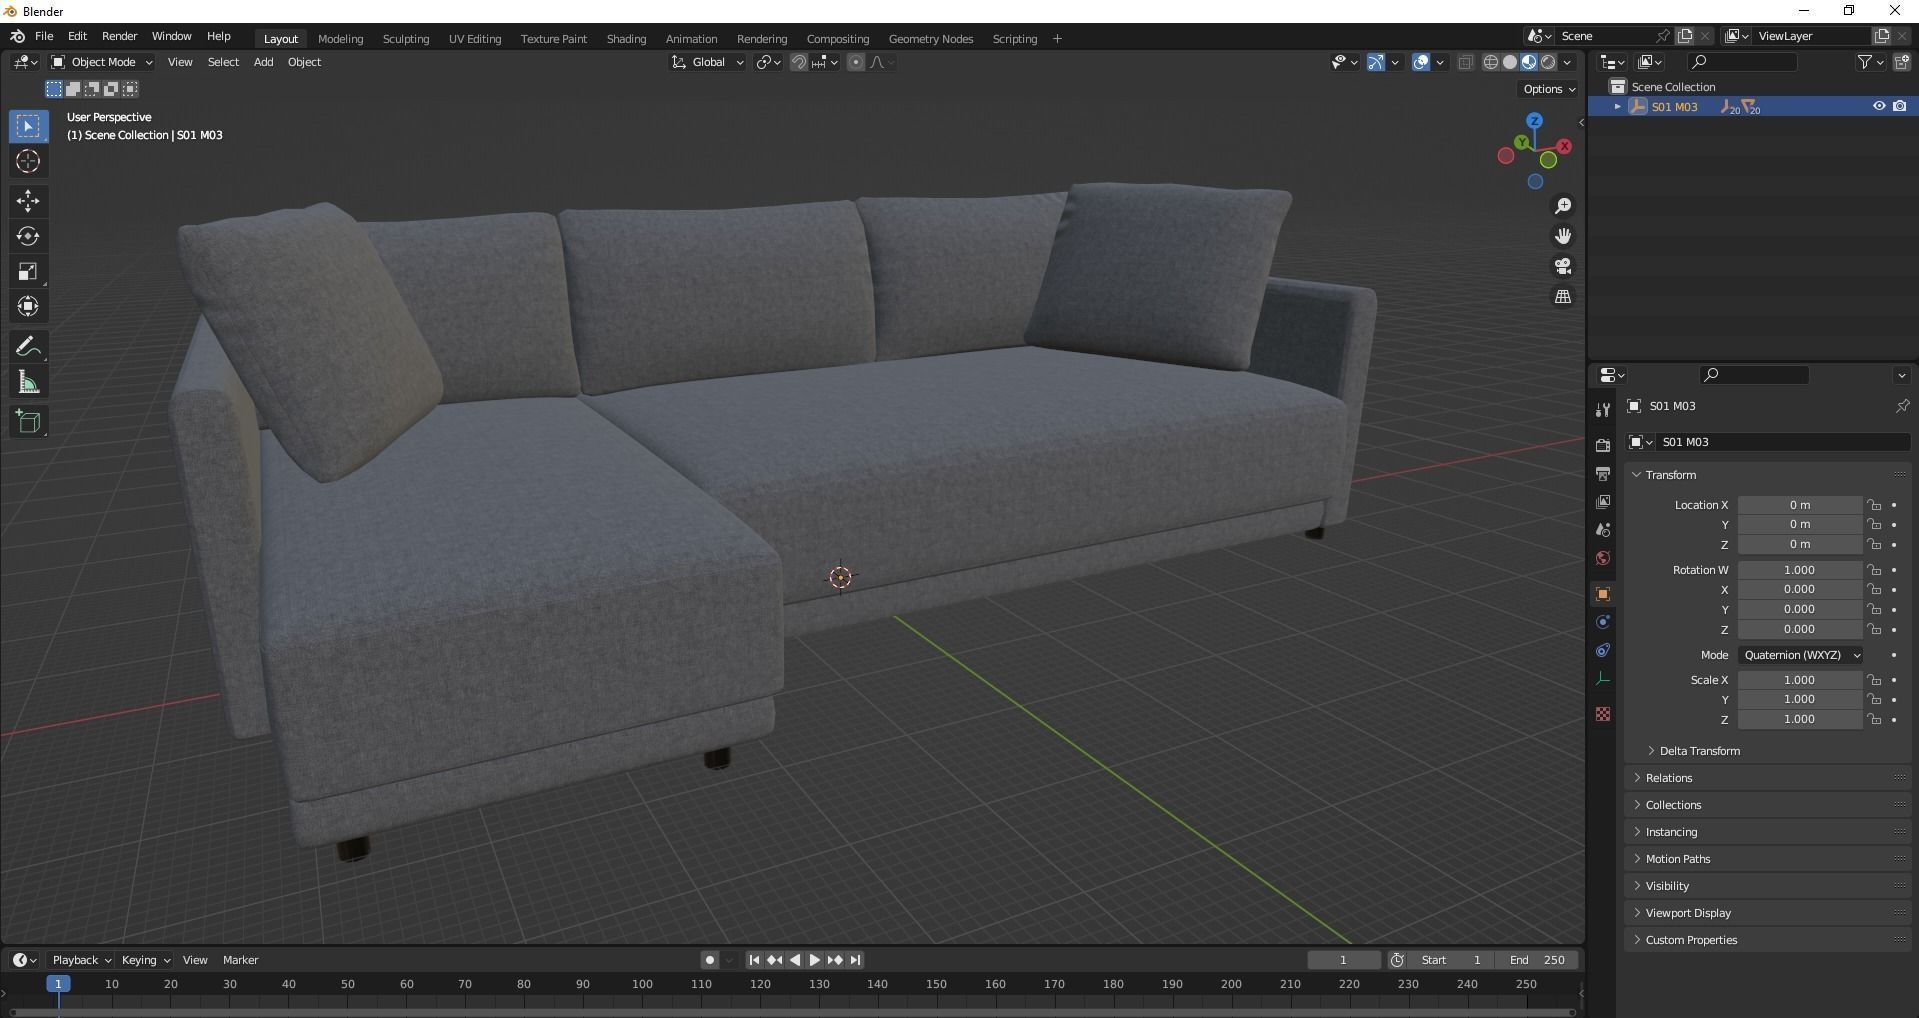Expand the Delta Transform section
The height and width of the screenshot is (1018, 1919).
click(x=1699, y=751)
